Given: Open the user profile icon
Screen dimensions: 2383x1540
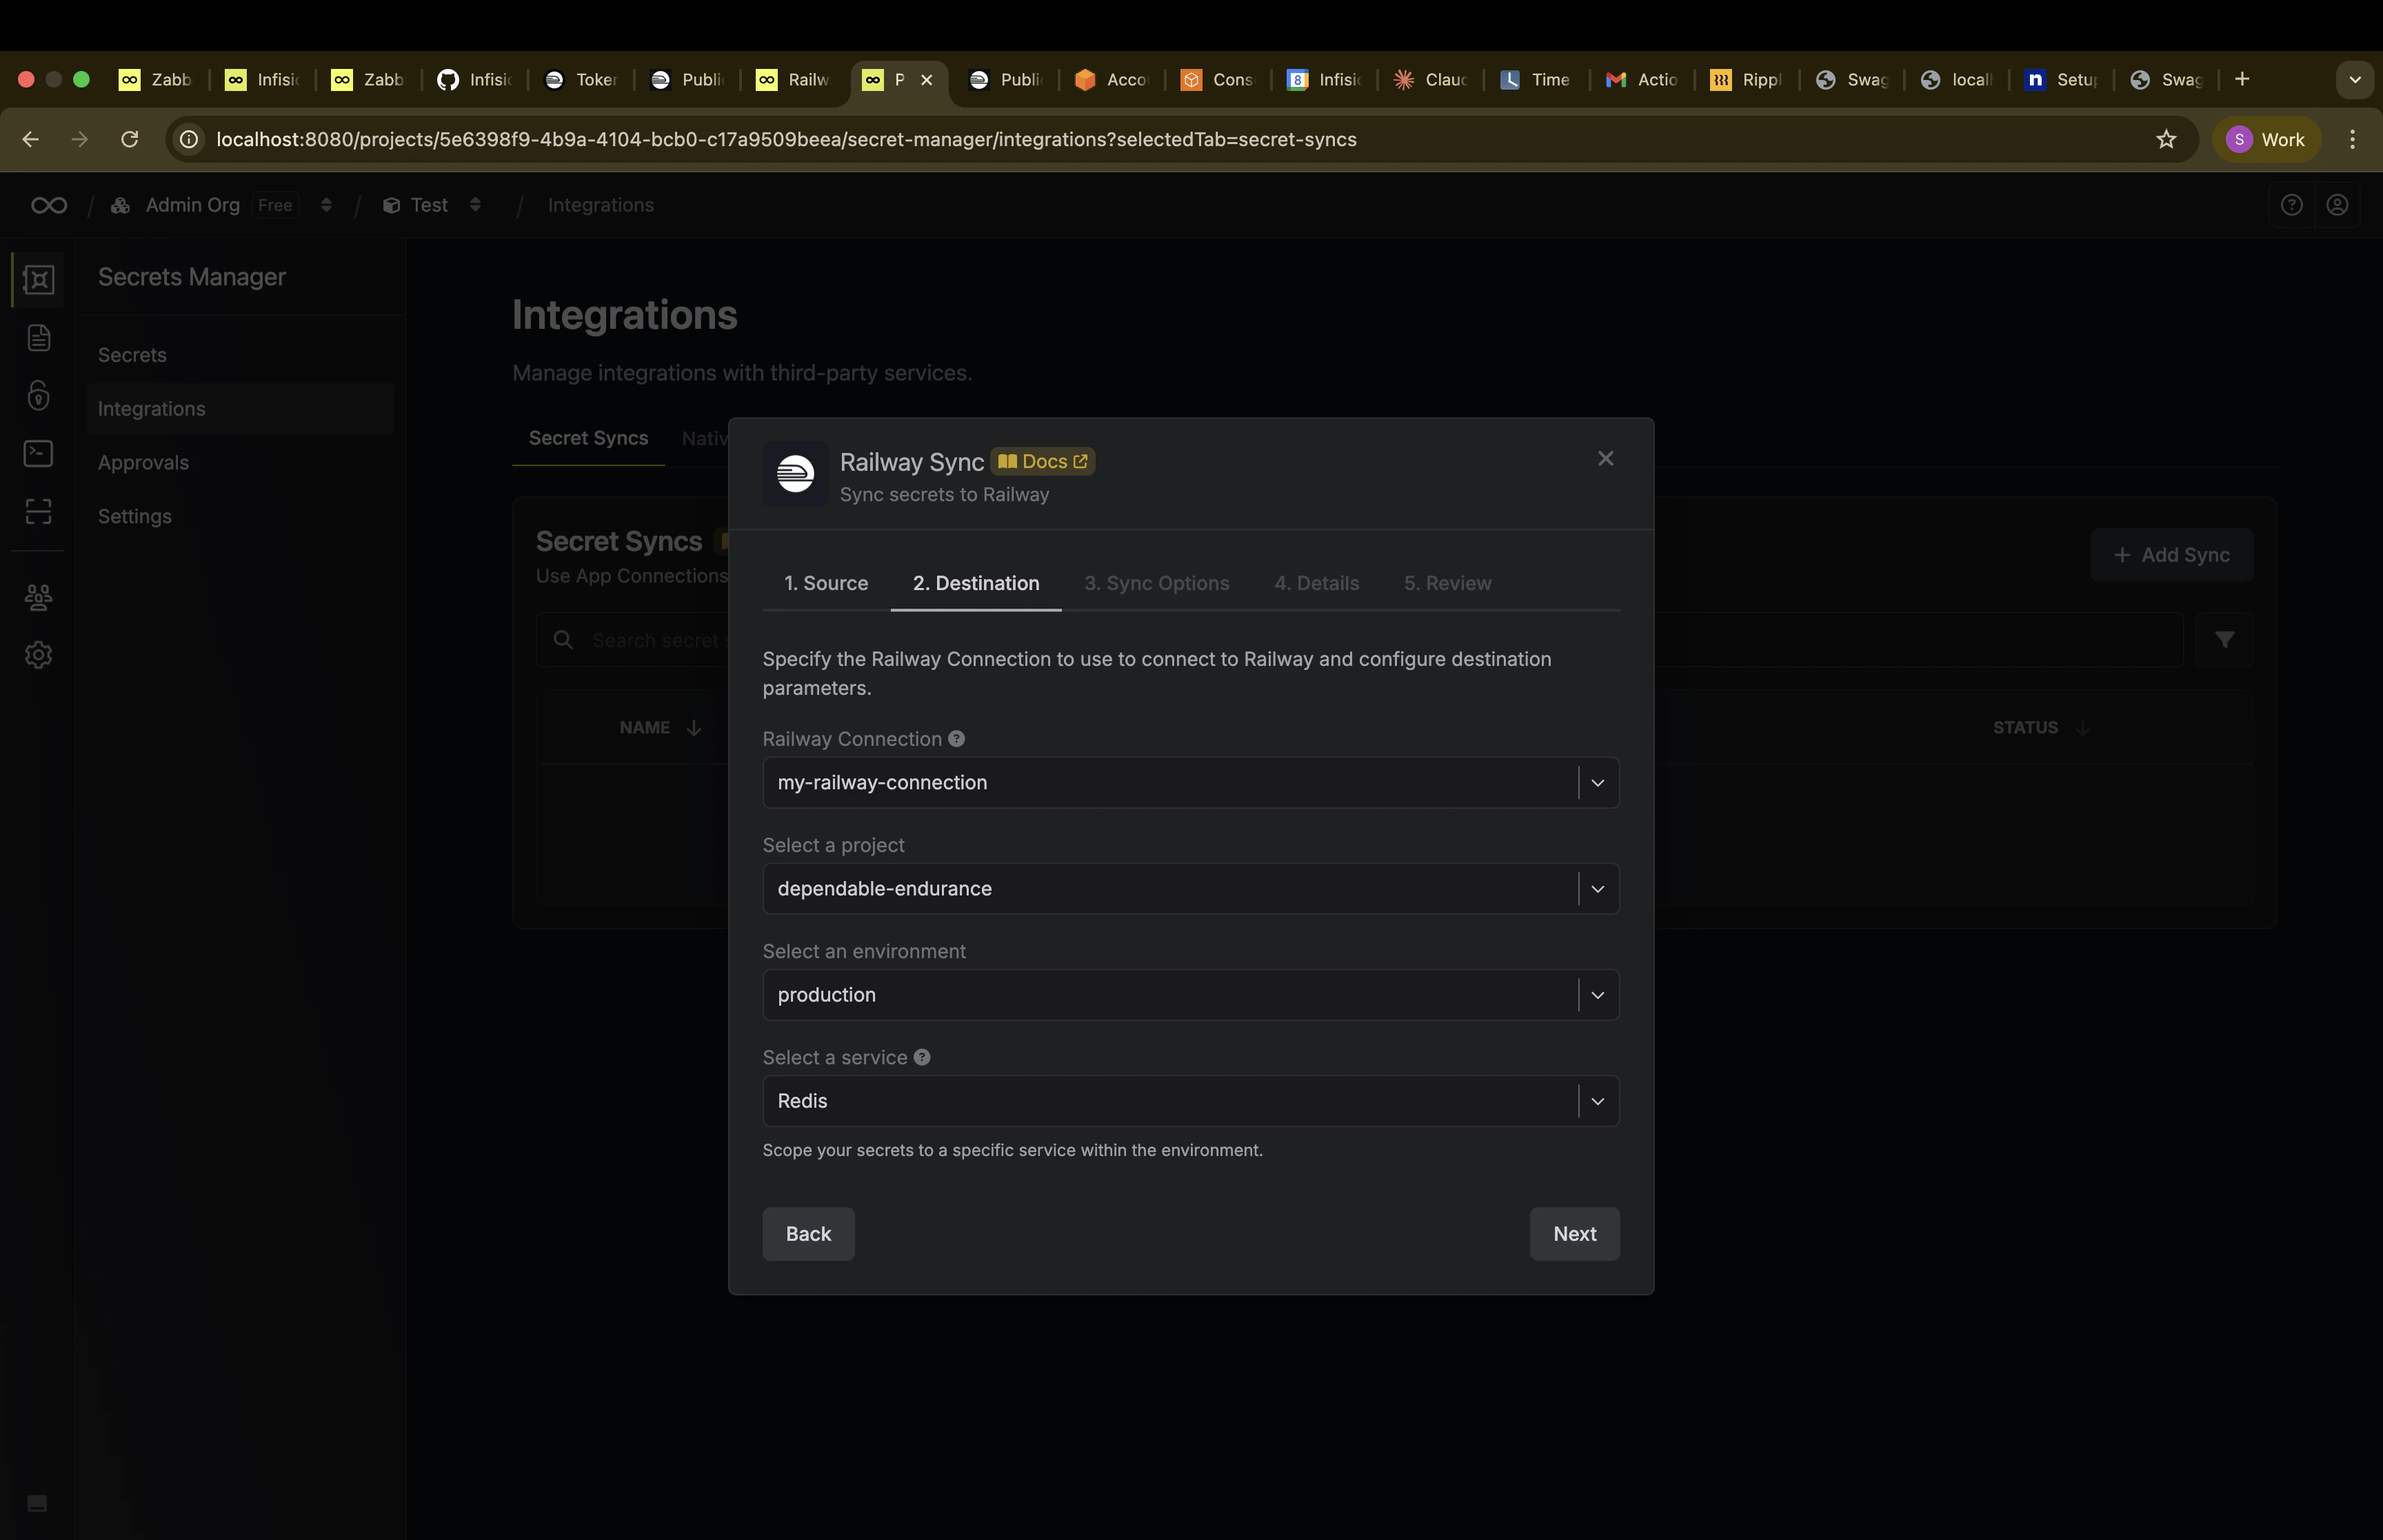Looking at the screenshot, I should click(2337, 205).
